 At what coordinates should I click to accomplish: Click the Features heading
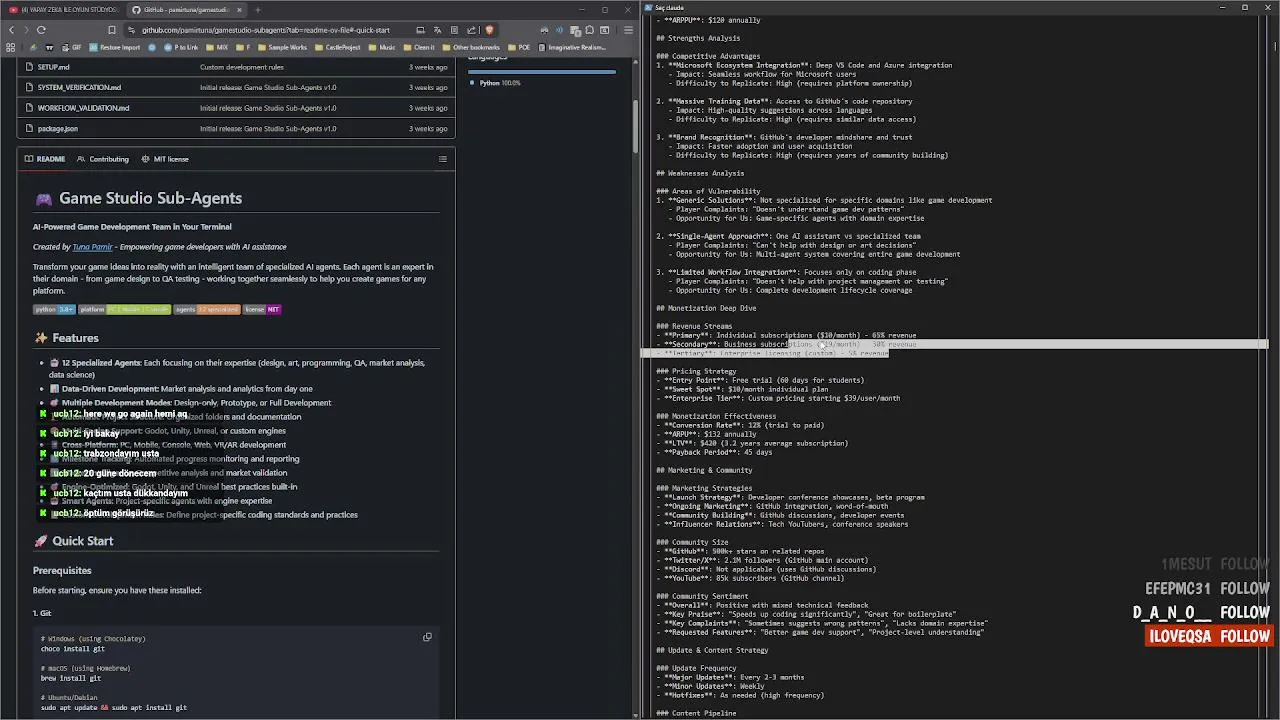(x=75, y=338)
